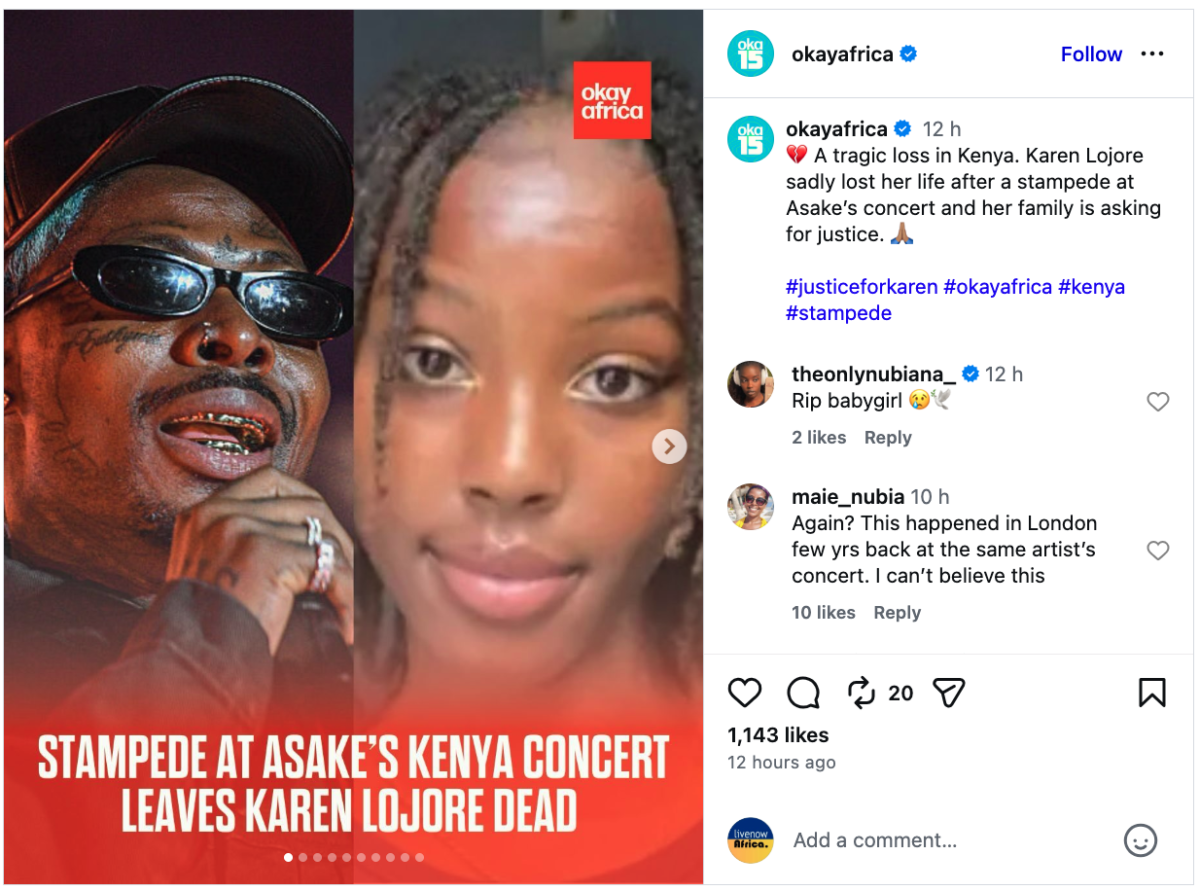
Task: Save post with the bookmark icon
Action: (x=1152, y=692)
